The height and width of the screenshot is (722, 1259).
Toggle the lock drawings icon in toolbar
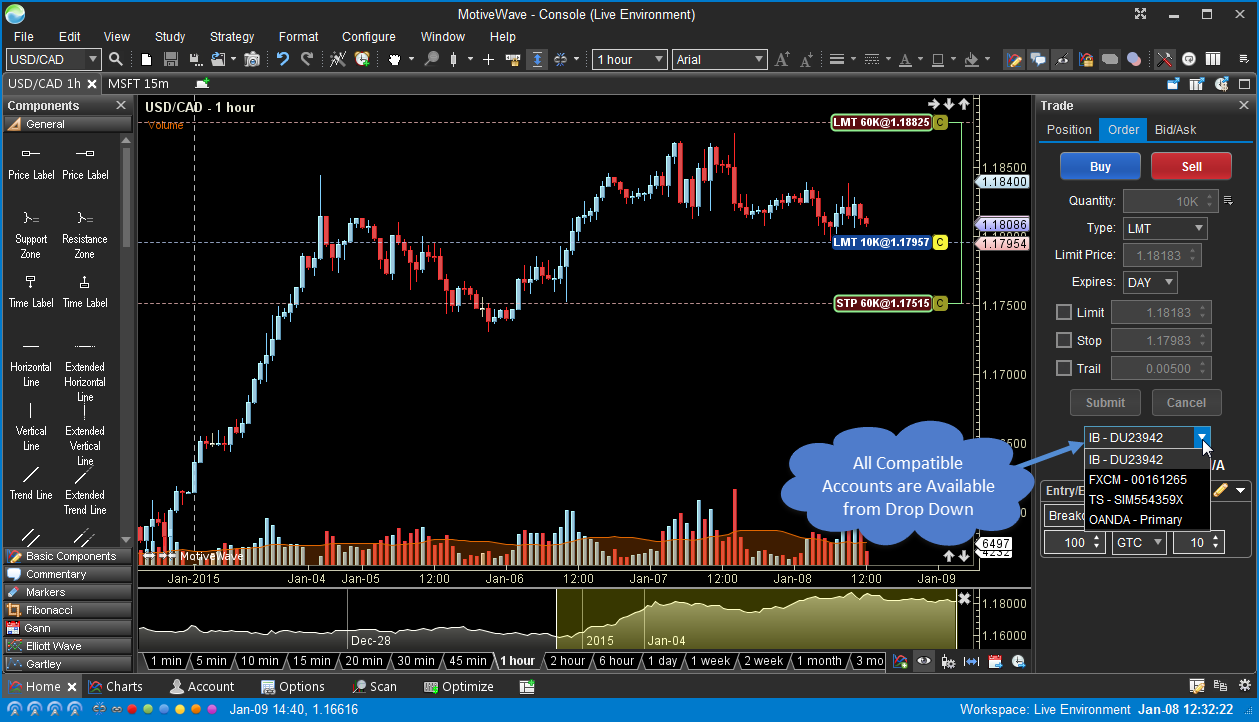[x=1086, y=60]
